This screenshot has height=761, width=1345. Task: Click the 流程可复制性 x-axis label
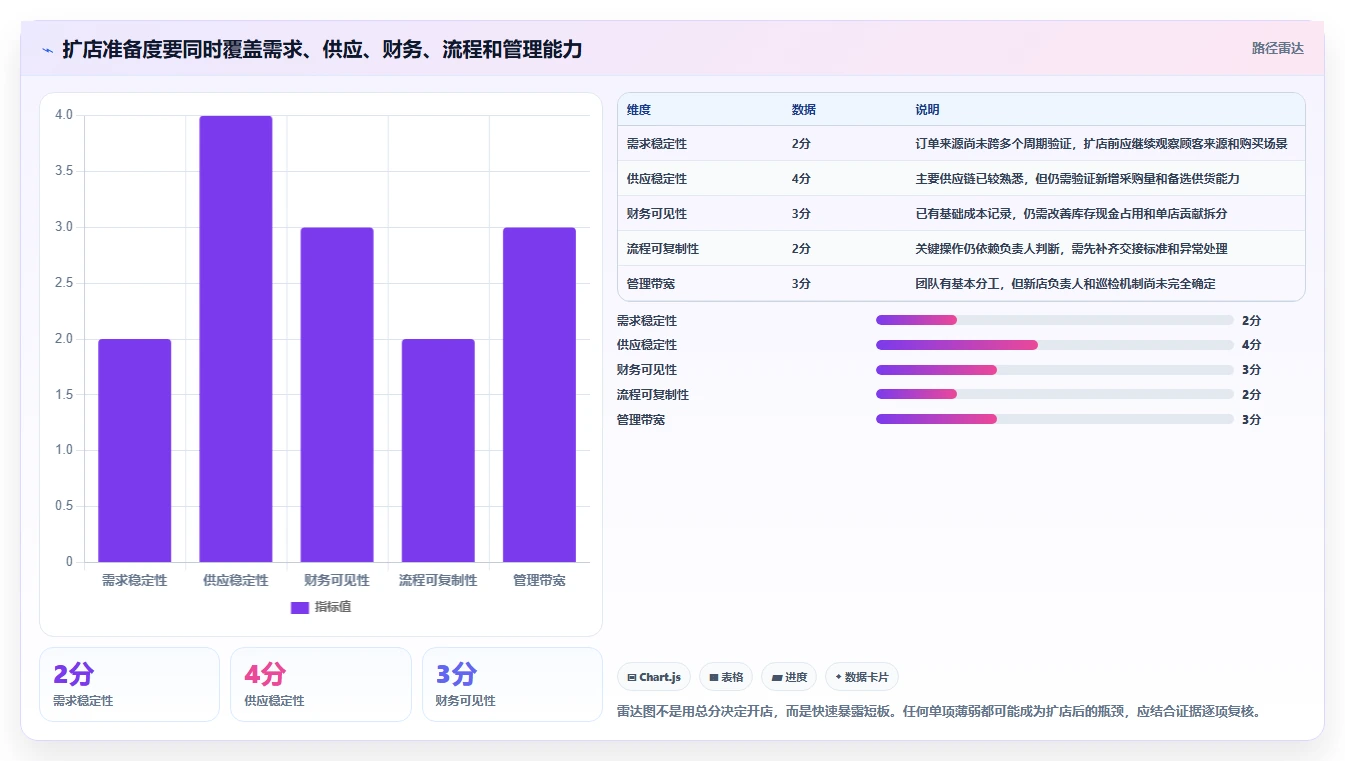pos(438,580)
